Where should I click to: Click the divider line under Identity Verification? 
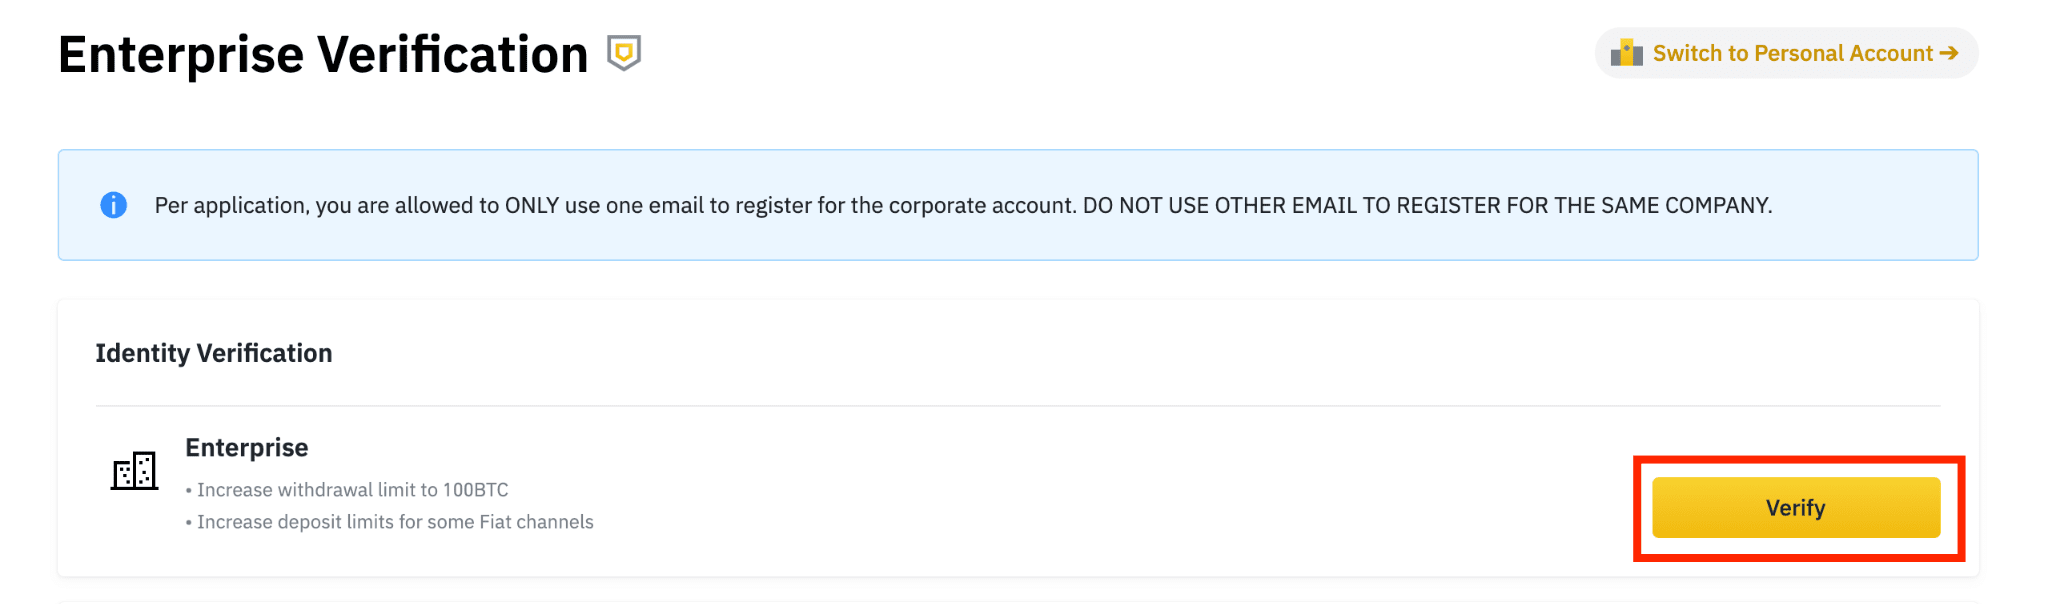click(x=1018, y=406)
